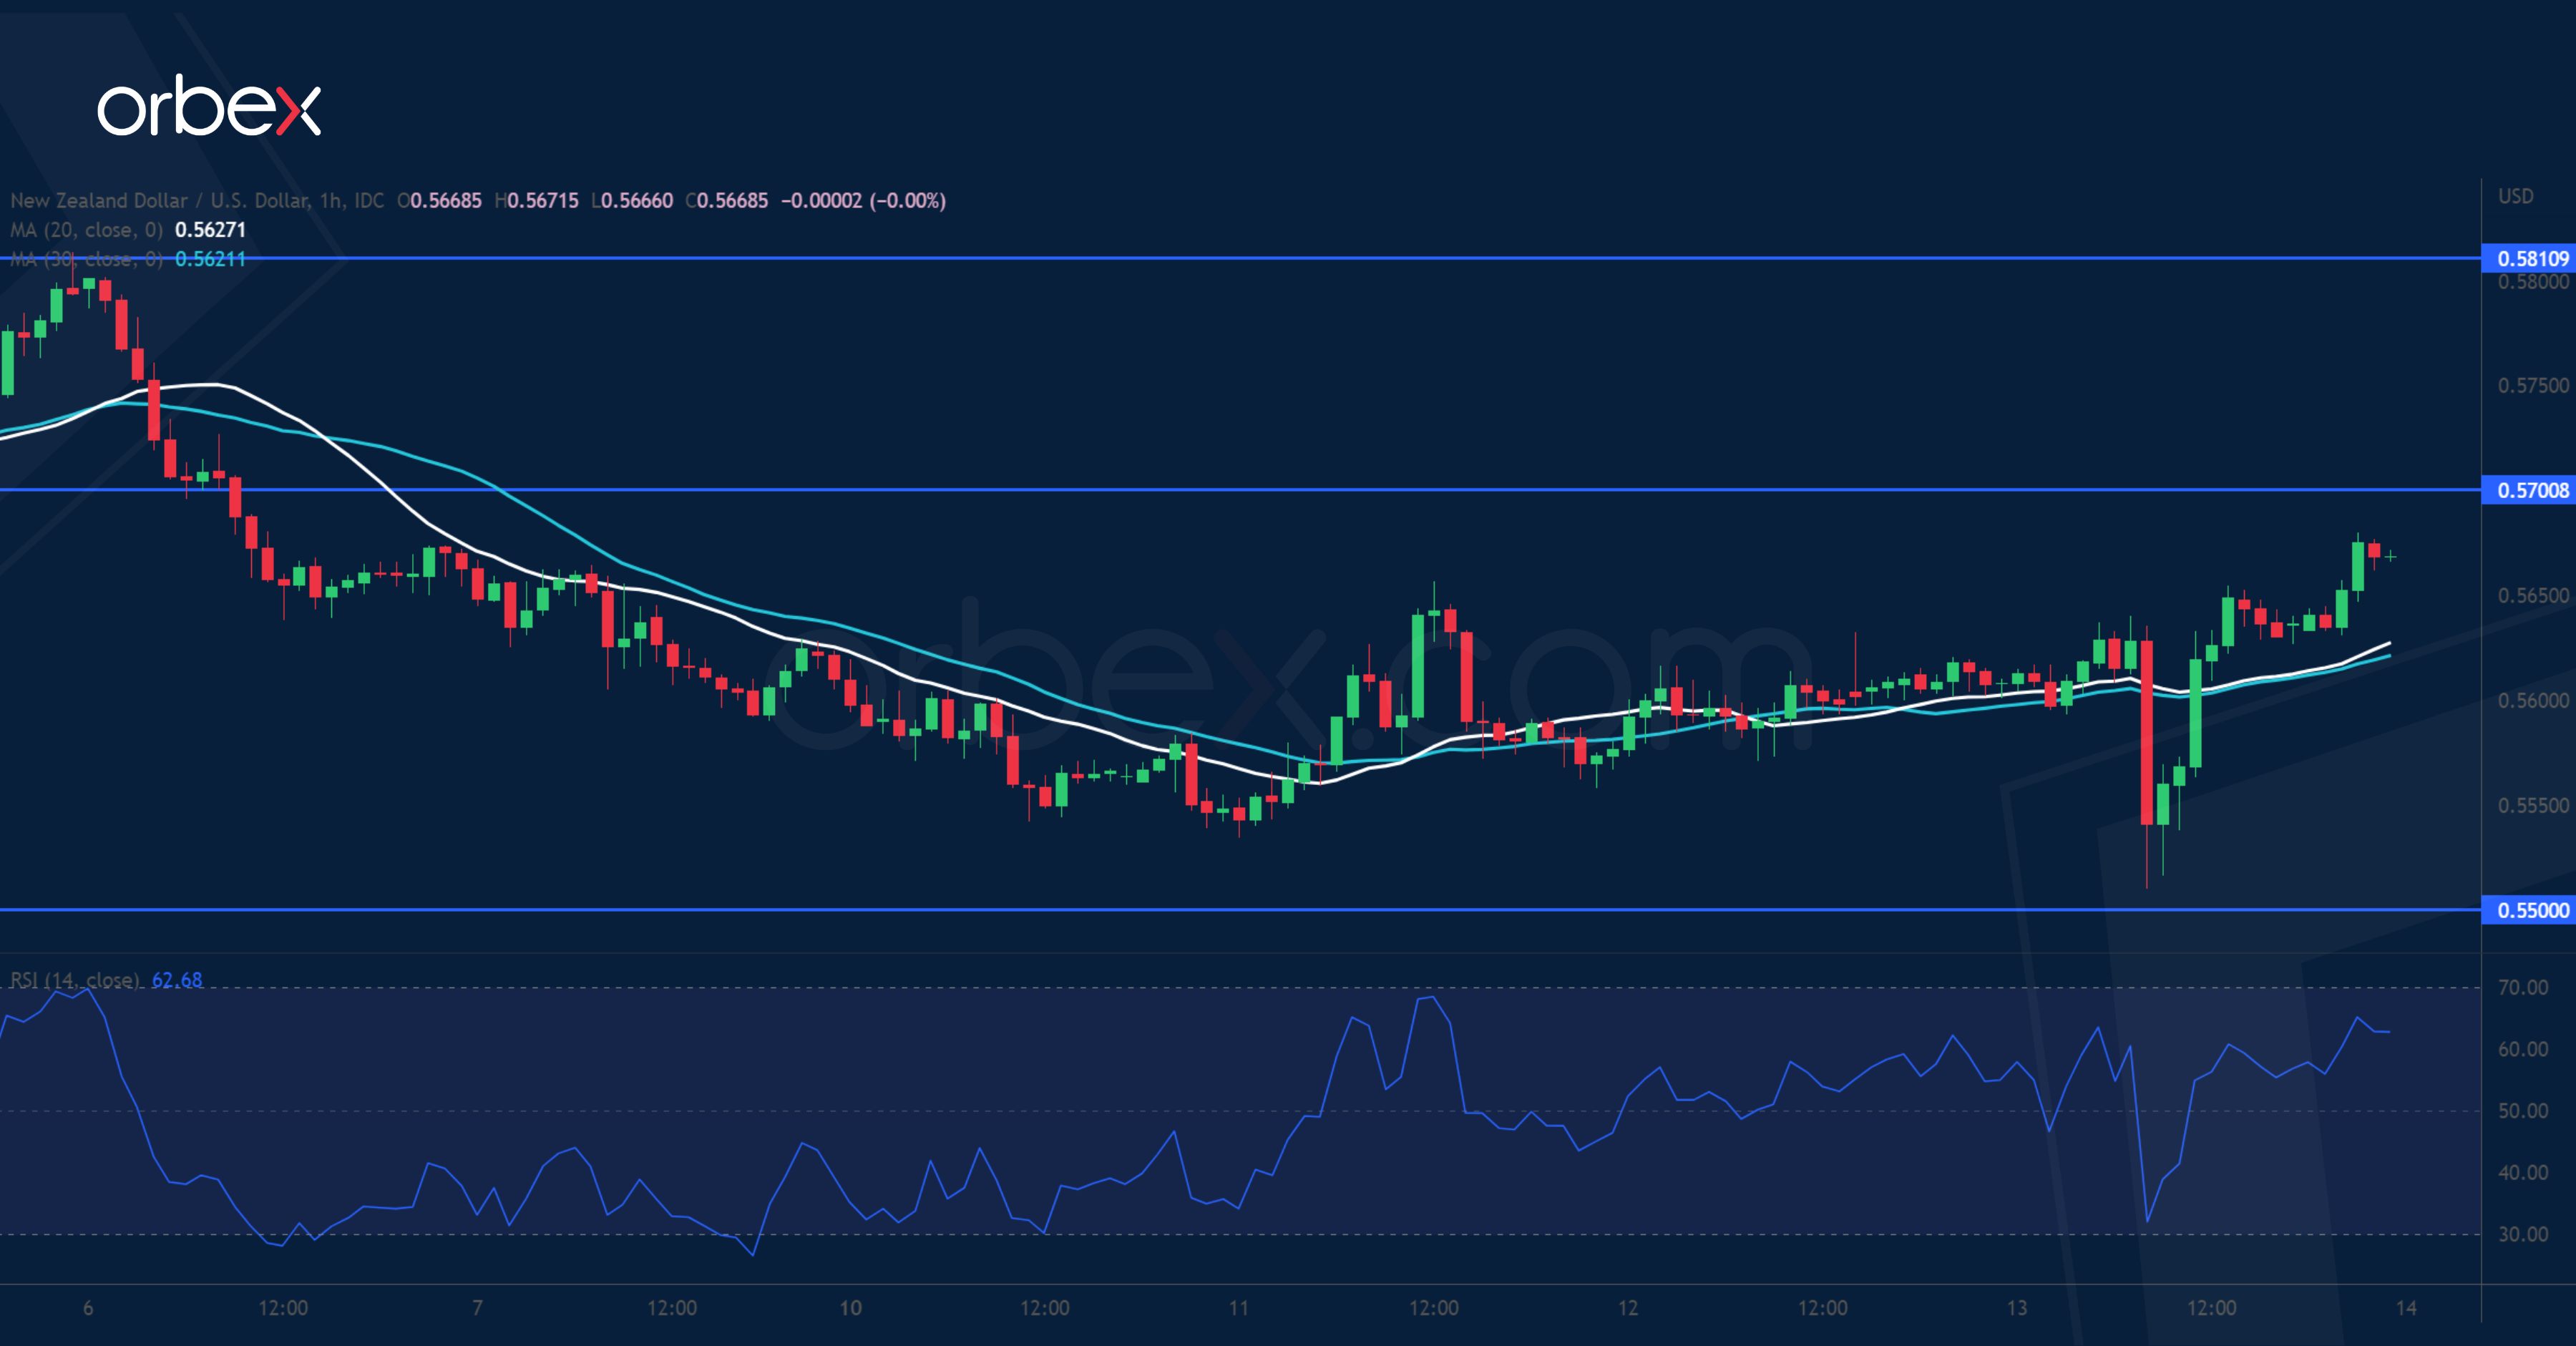The width and height of the screenshot is (2576, 1346).
Task: Click the RSI (14, close) indicator label
Action: click(74, 980)
